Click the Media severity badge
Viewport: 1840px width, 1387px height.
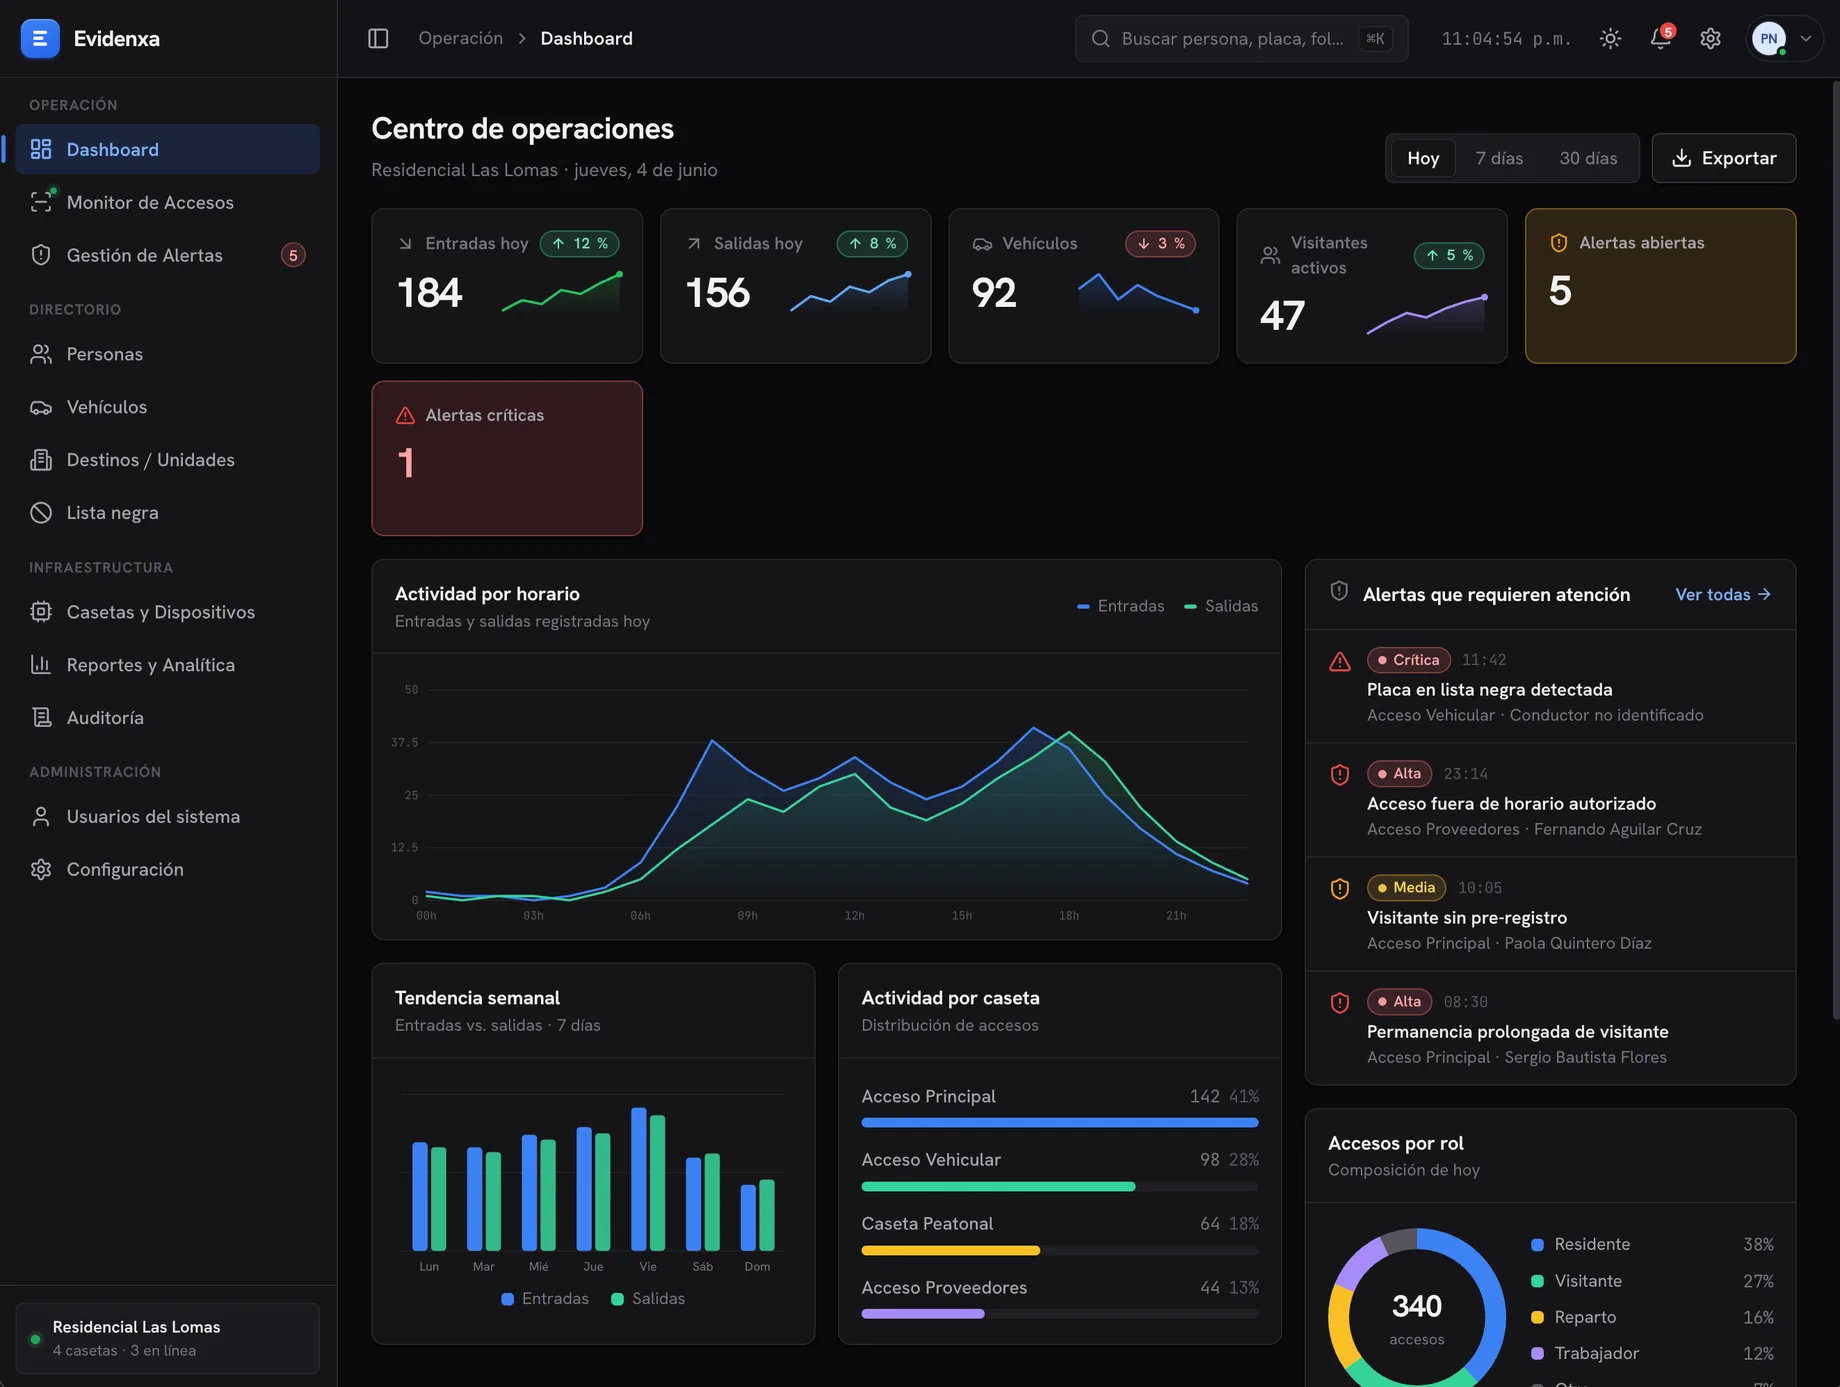[x=1406, y=888]
